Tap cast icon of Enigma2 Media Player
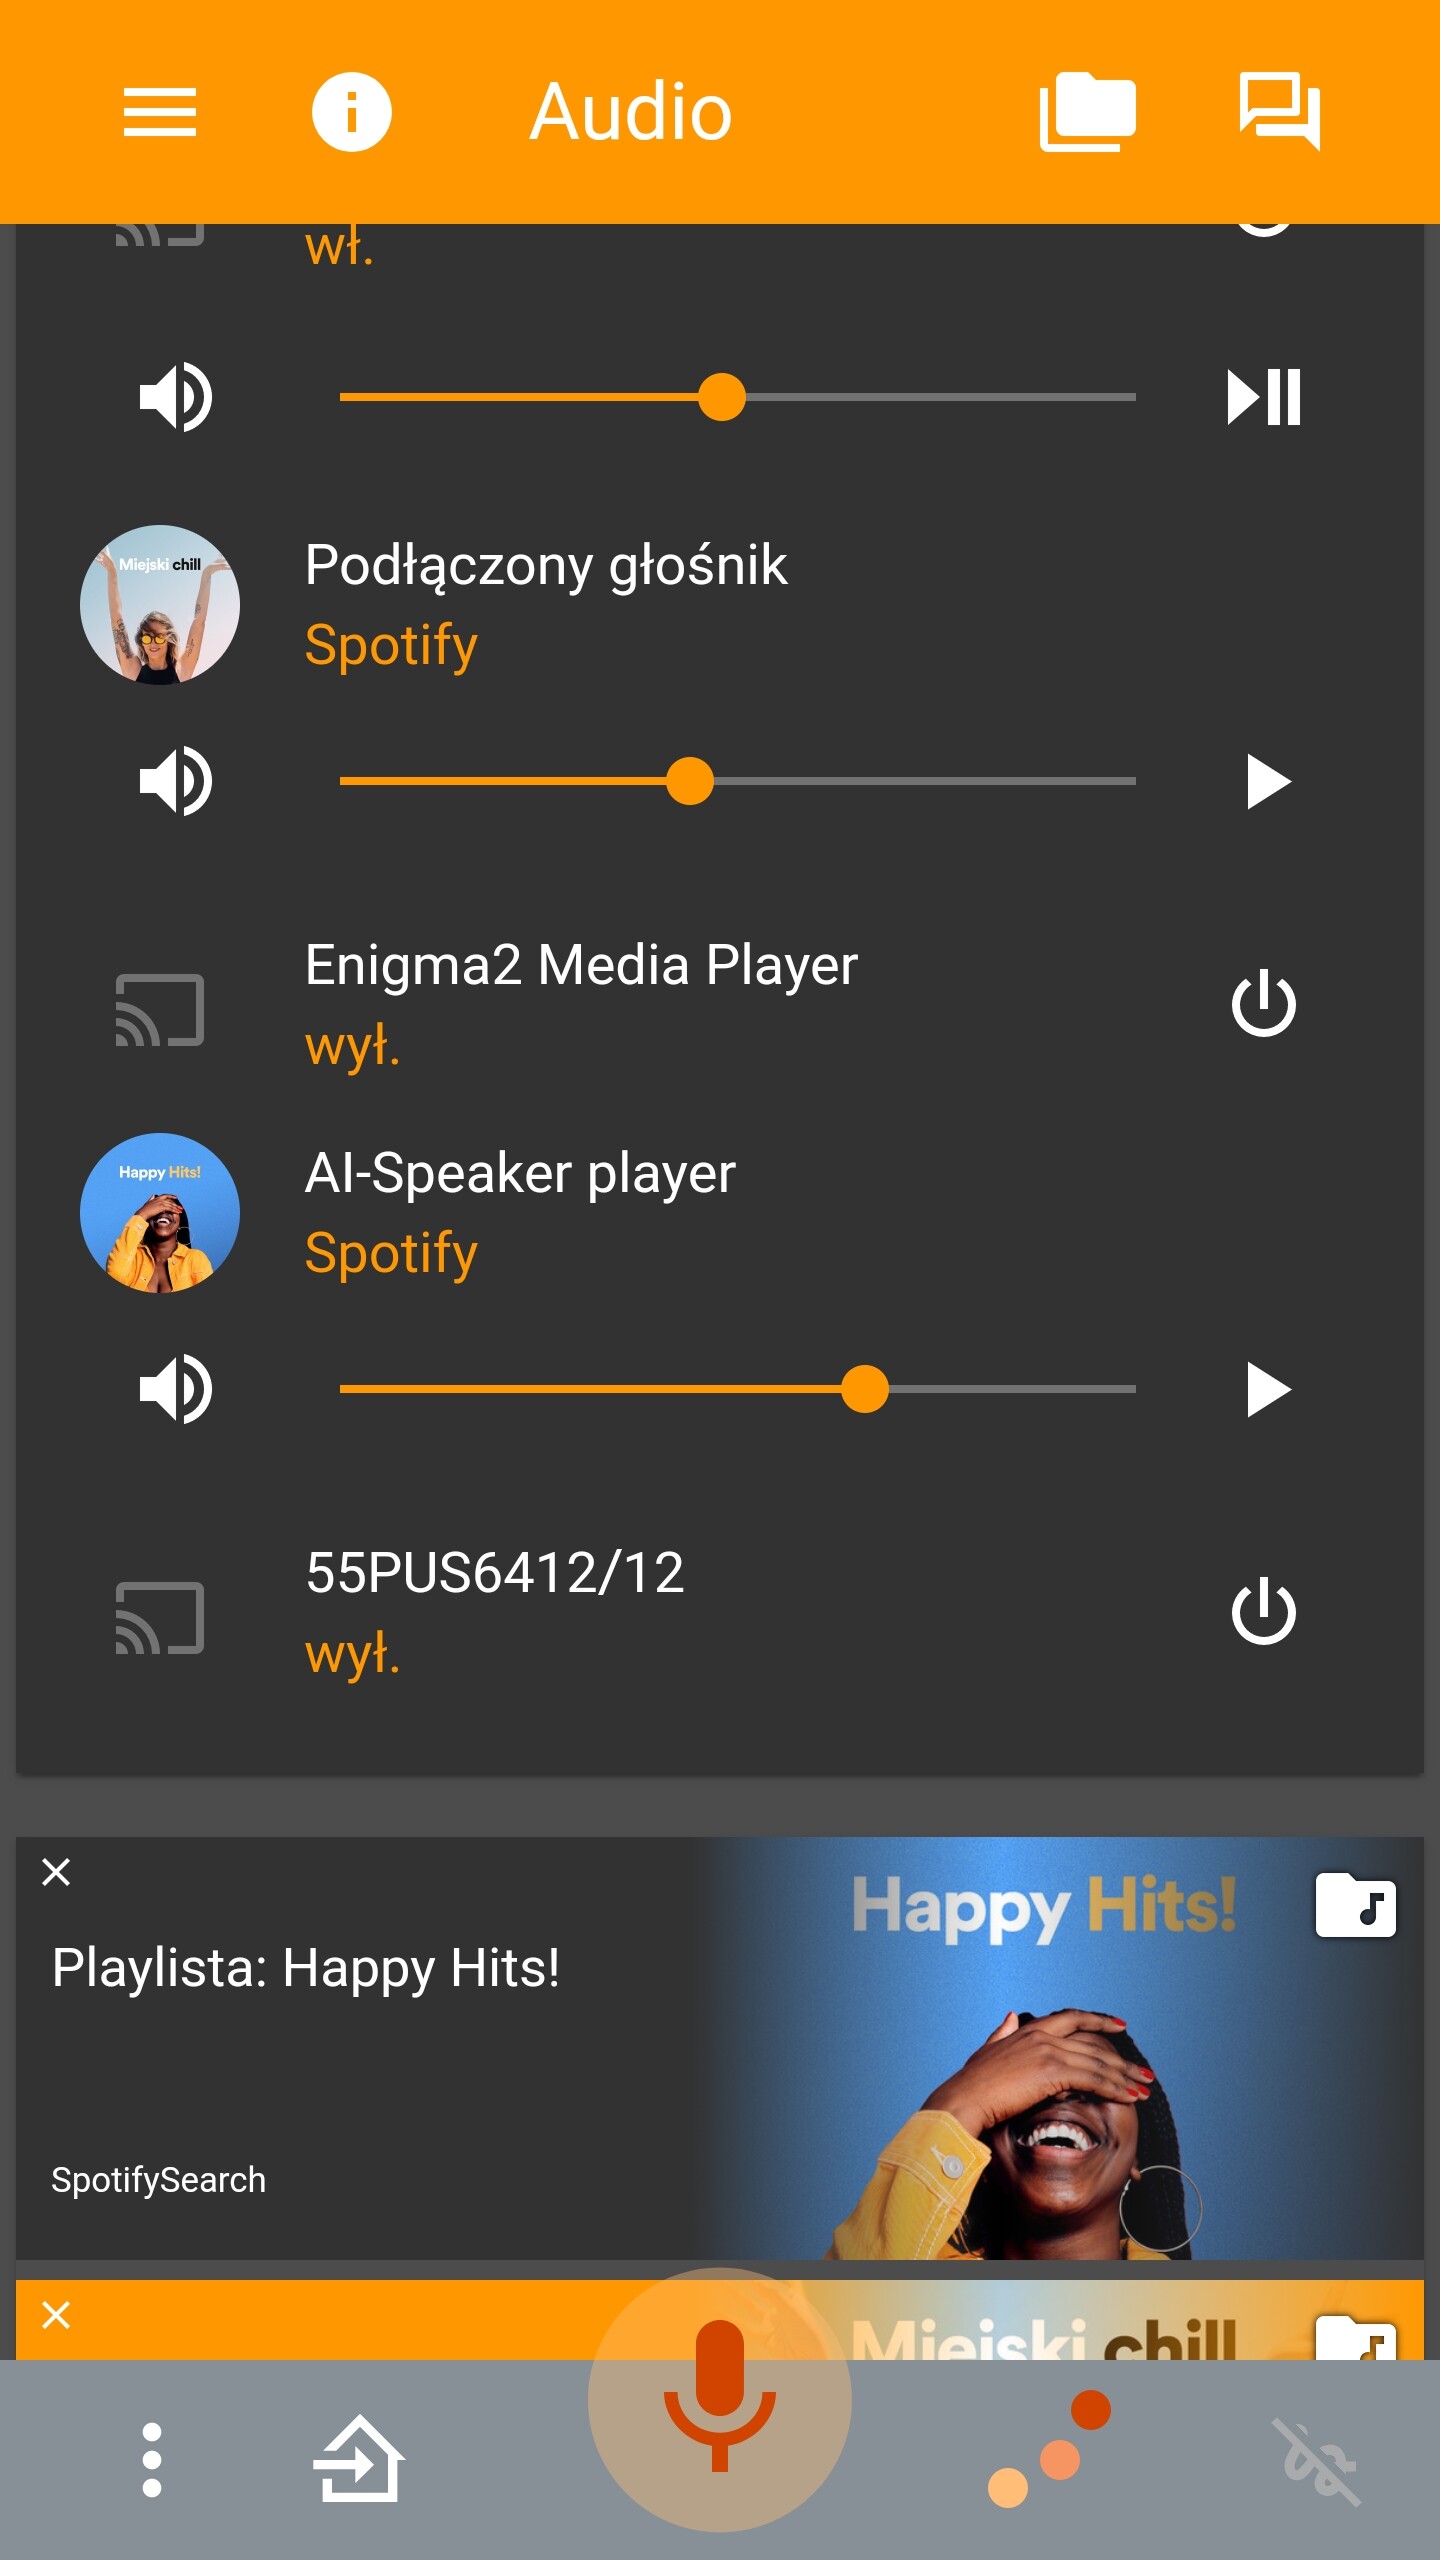 point(160,1010)
